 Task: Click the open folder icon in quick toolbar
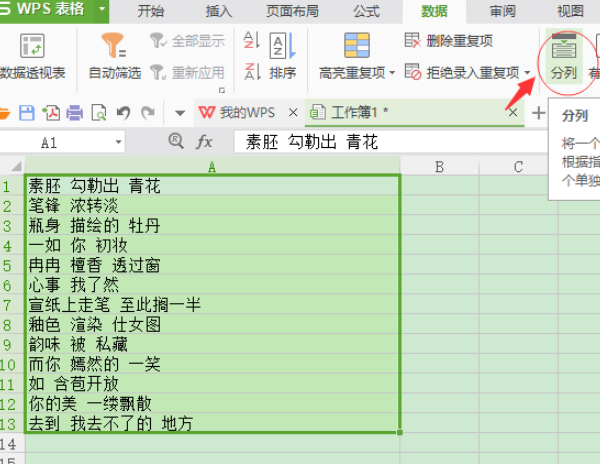point(4,113)
